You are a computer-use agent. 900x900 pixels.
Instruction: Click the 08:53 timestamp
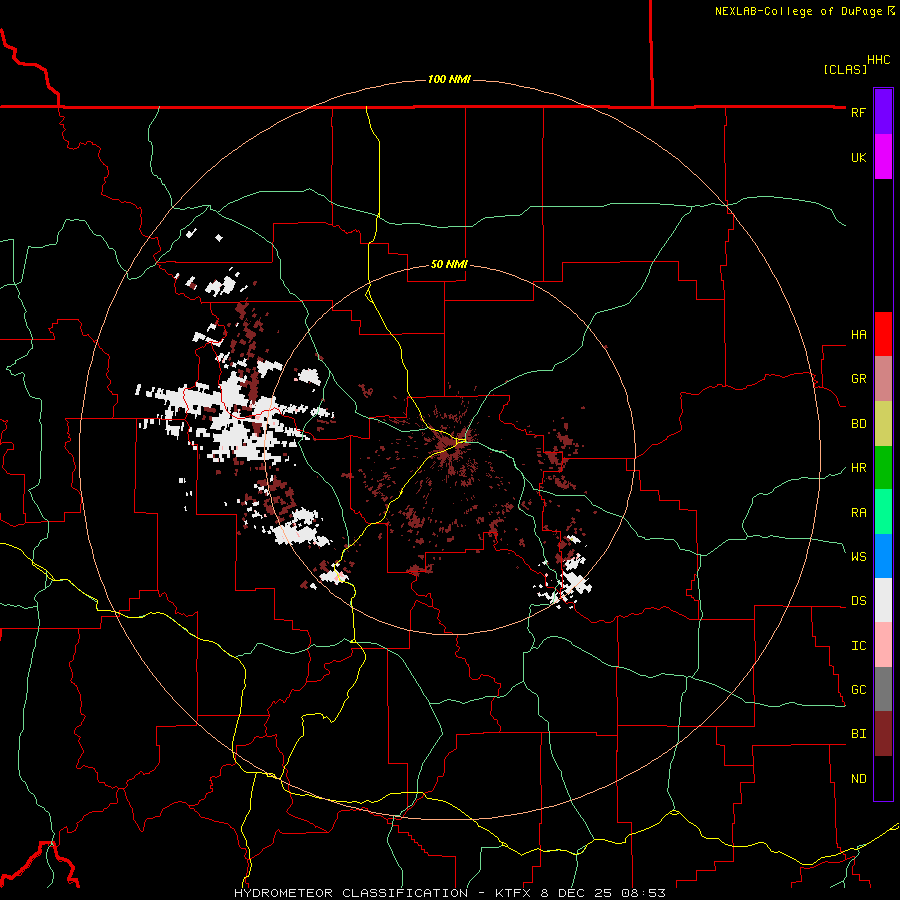[x=643, y=893]
